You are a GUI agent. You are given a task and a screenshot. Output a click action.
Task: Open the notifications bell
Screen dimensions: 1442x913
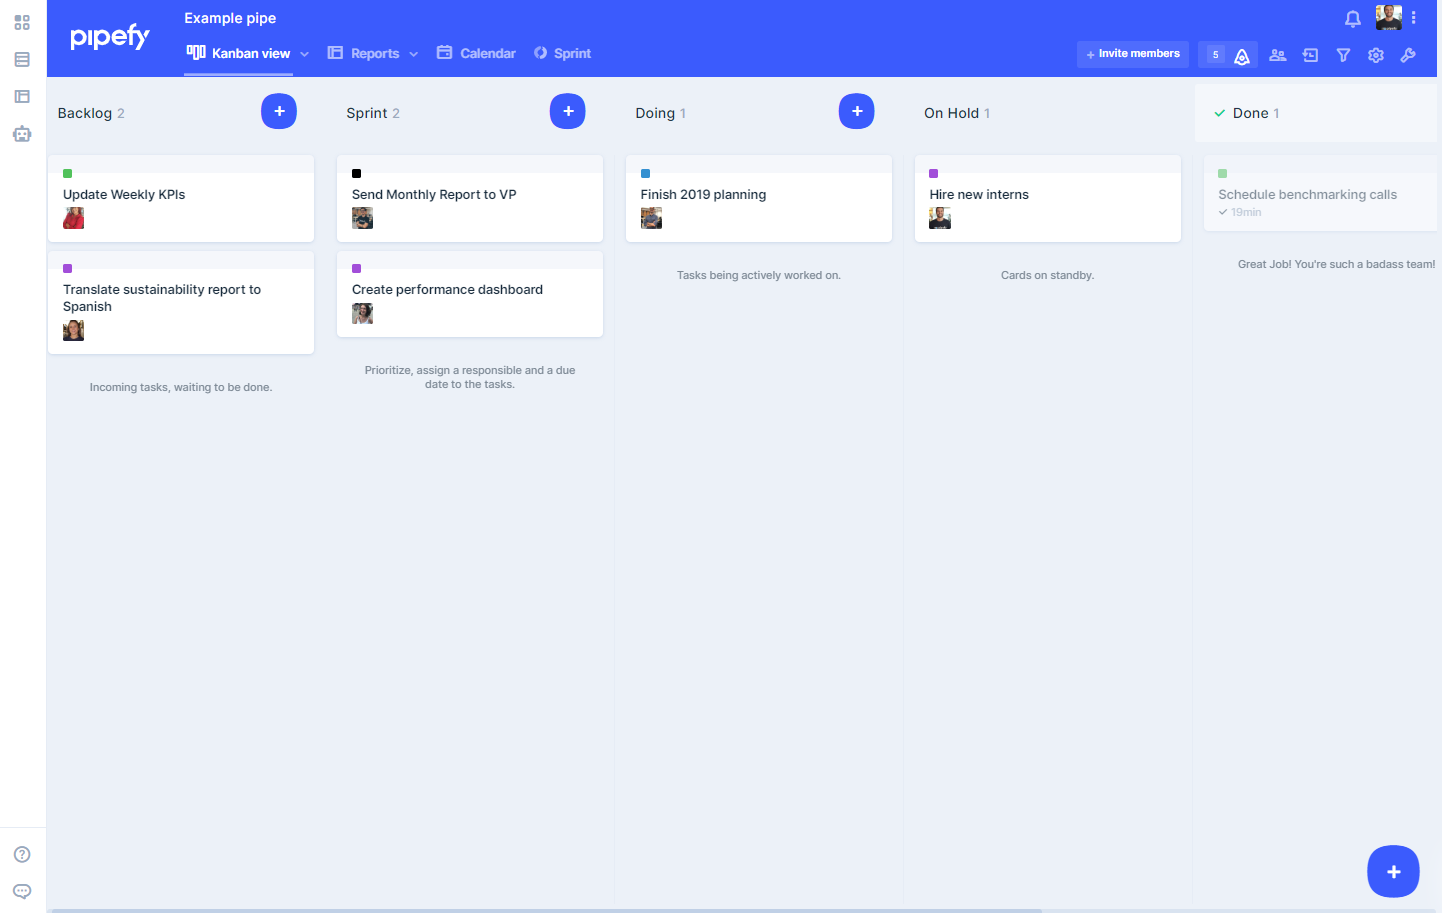[x=1352, y=18]
